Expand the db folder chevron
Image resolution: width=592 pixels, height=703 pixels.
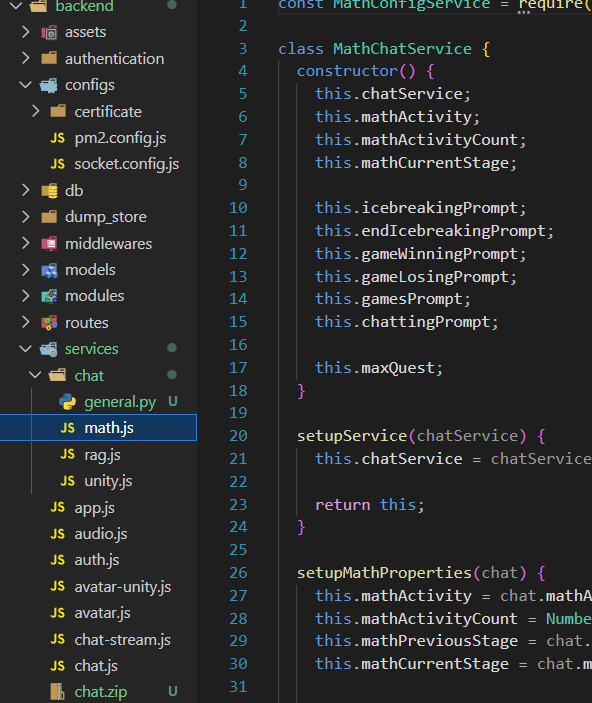pos(26,191)
